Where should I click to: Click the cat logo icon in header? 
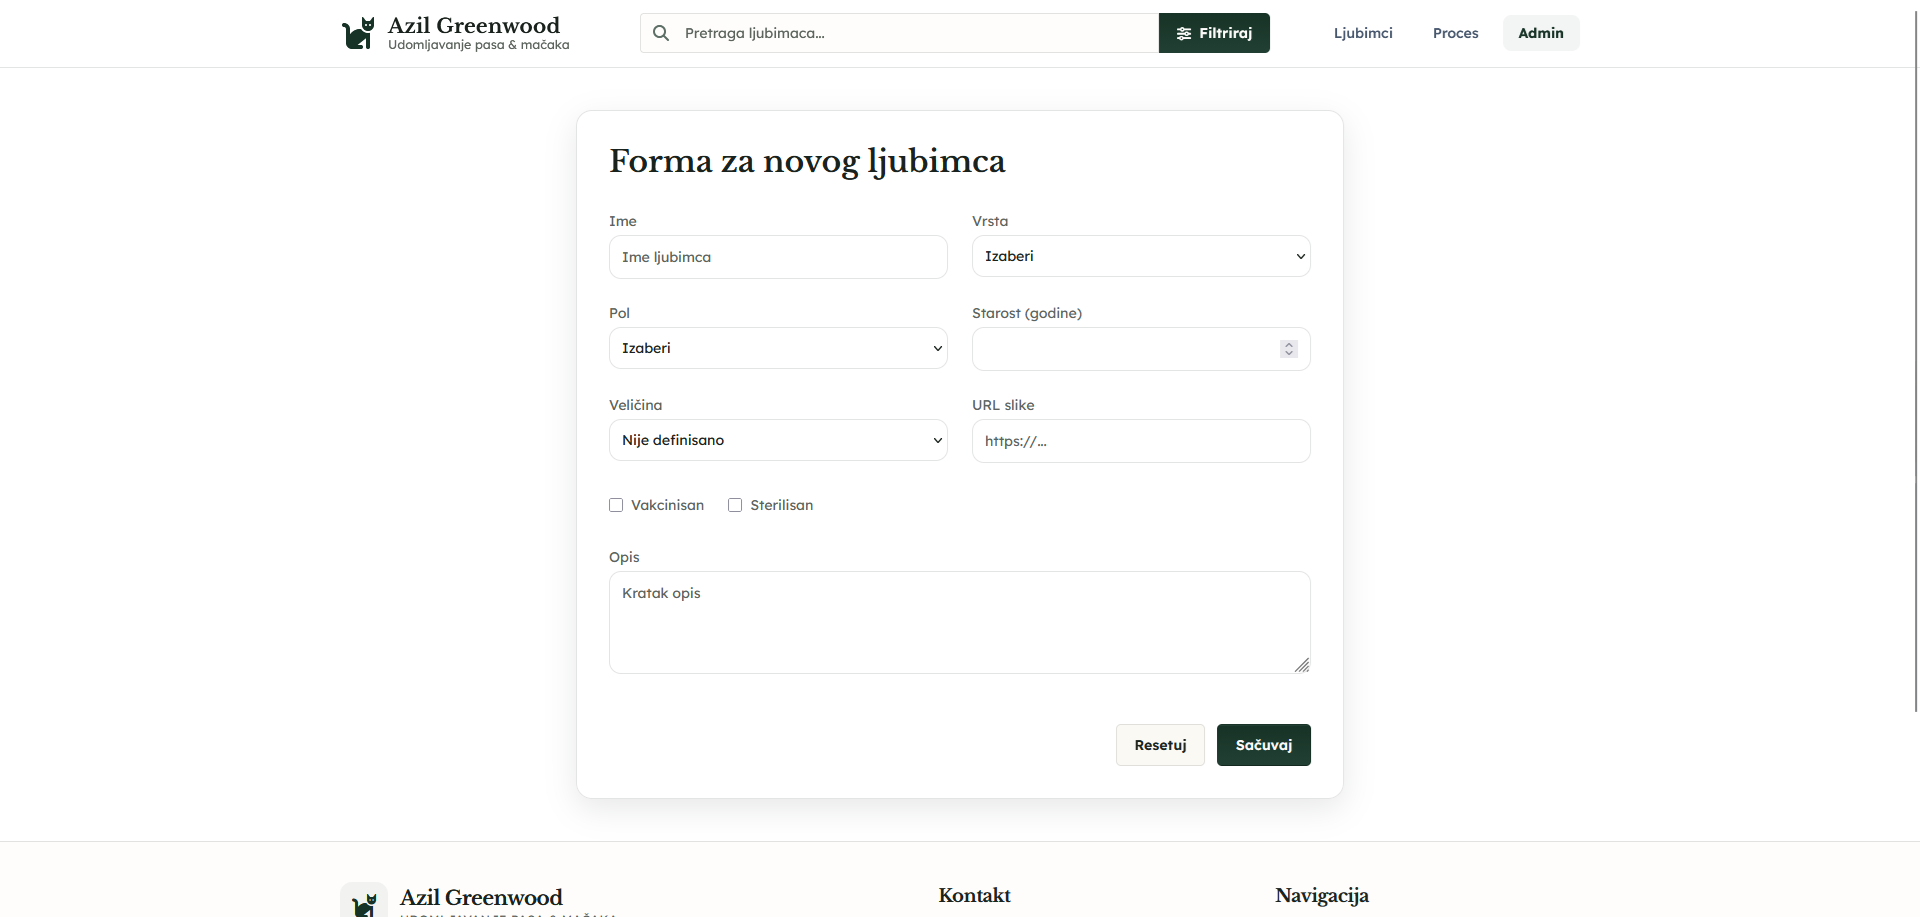[358, 33]
